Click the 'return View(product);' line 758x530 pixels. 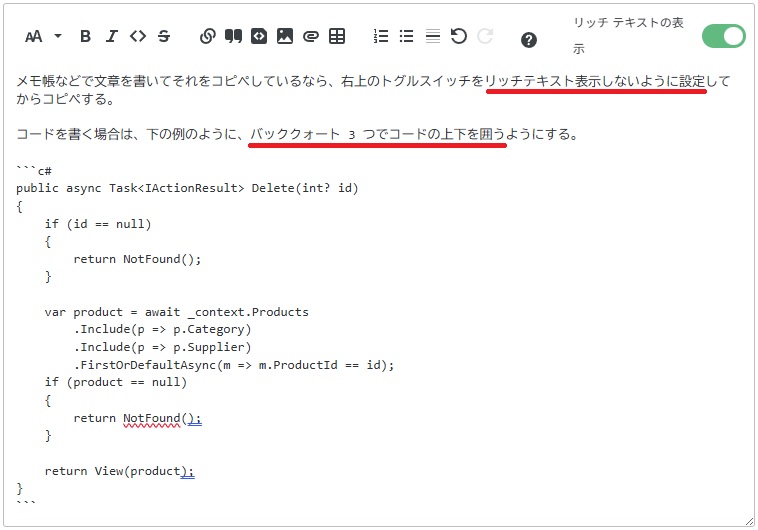(119, 471)
